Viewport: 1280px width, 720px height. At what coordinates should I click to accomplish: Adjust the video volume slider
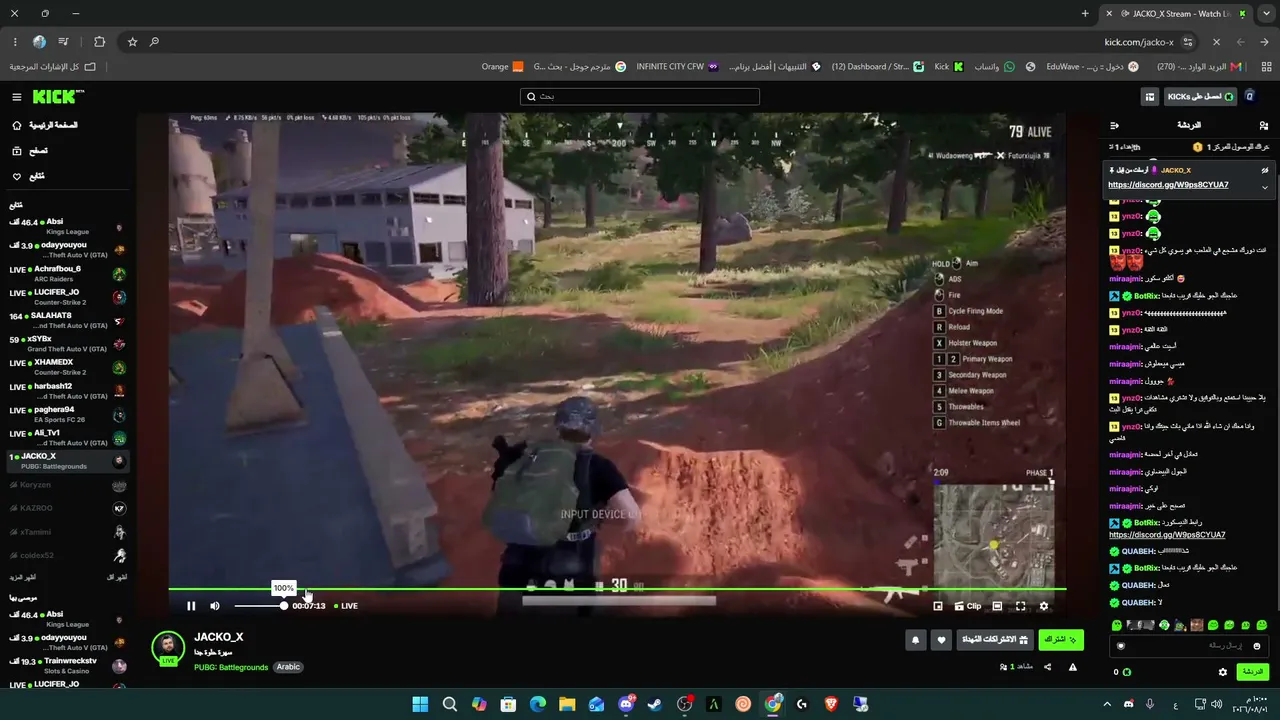click(x=260, y=606)
